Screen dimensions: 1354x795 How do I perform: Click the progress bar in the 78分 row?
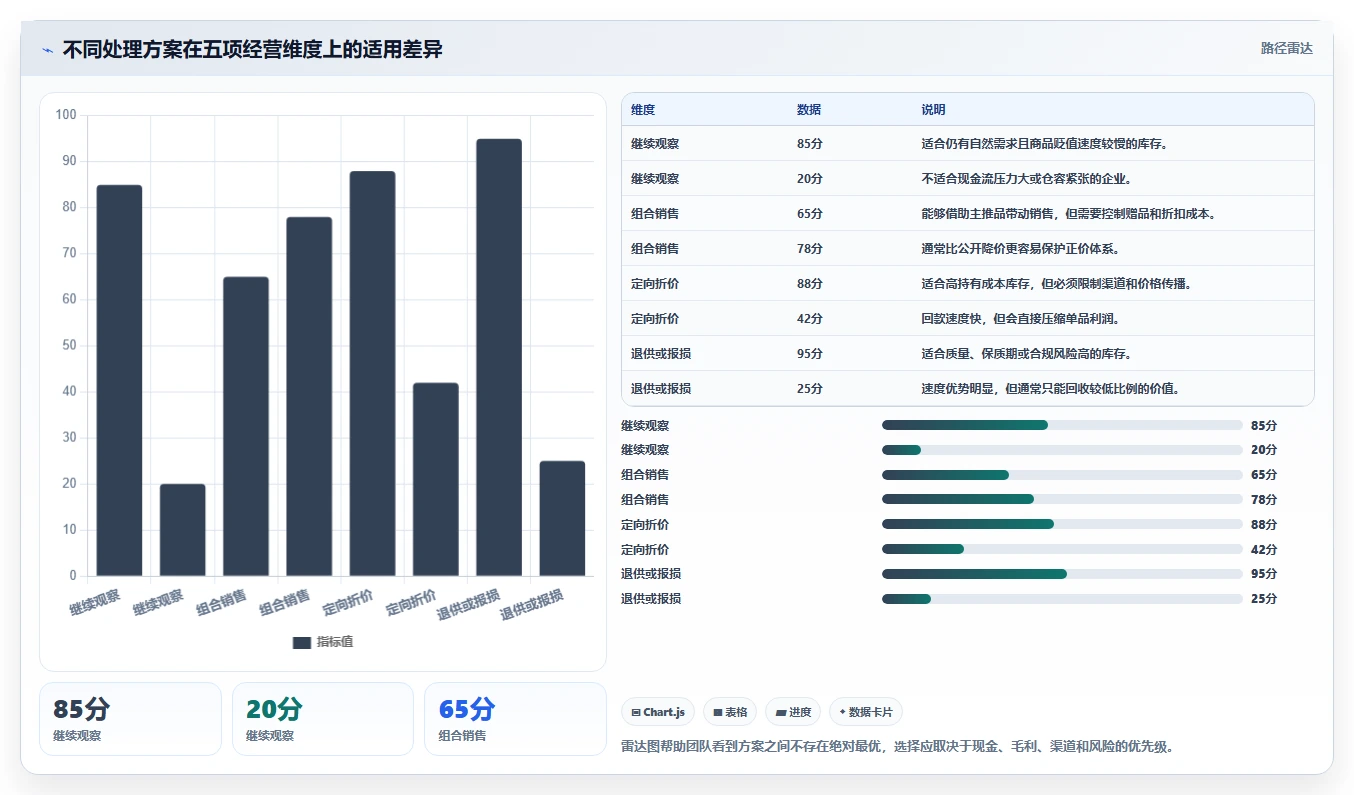(1062, 499)
